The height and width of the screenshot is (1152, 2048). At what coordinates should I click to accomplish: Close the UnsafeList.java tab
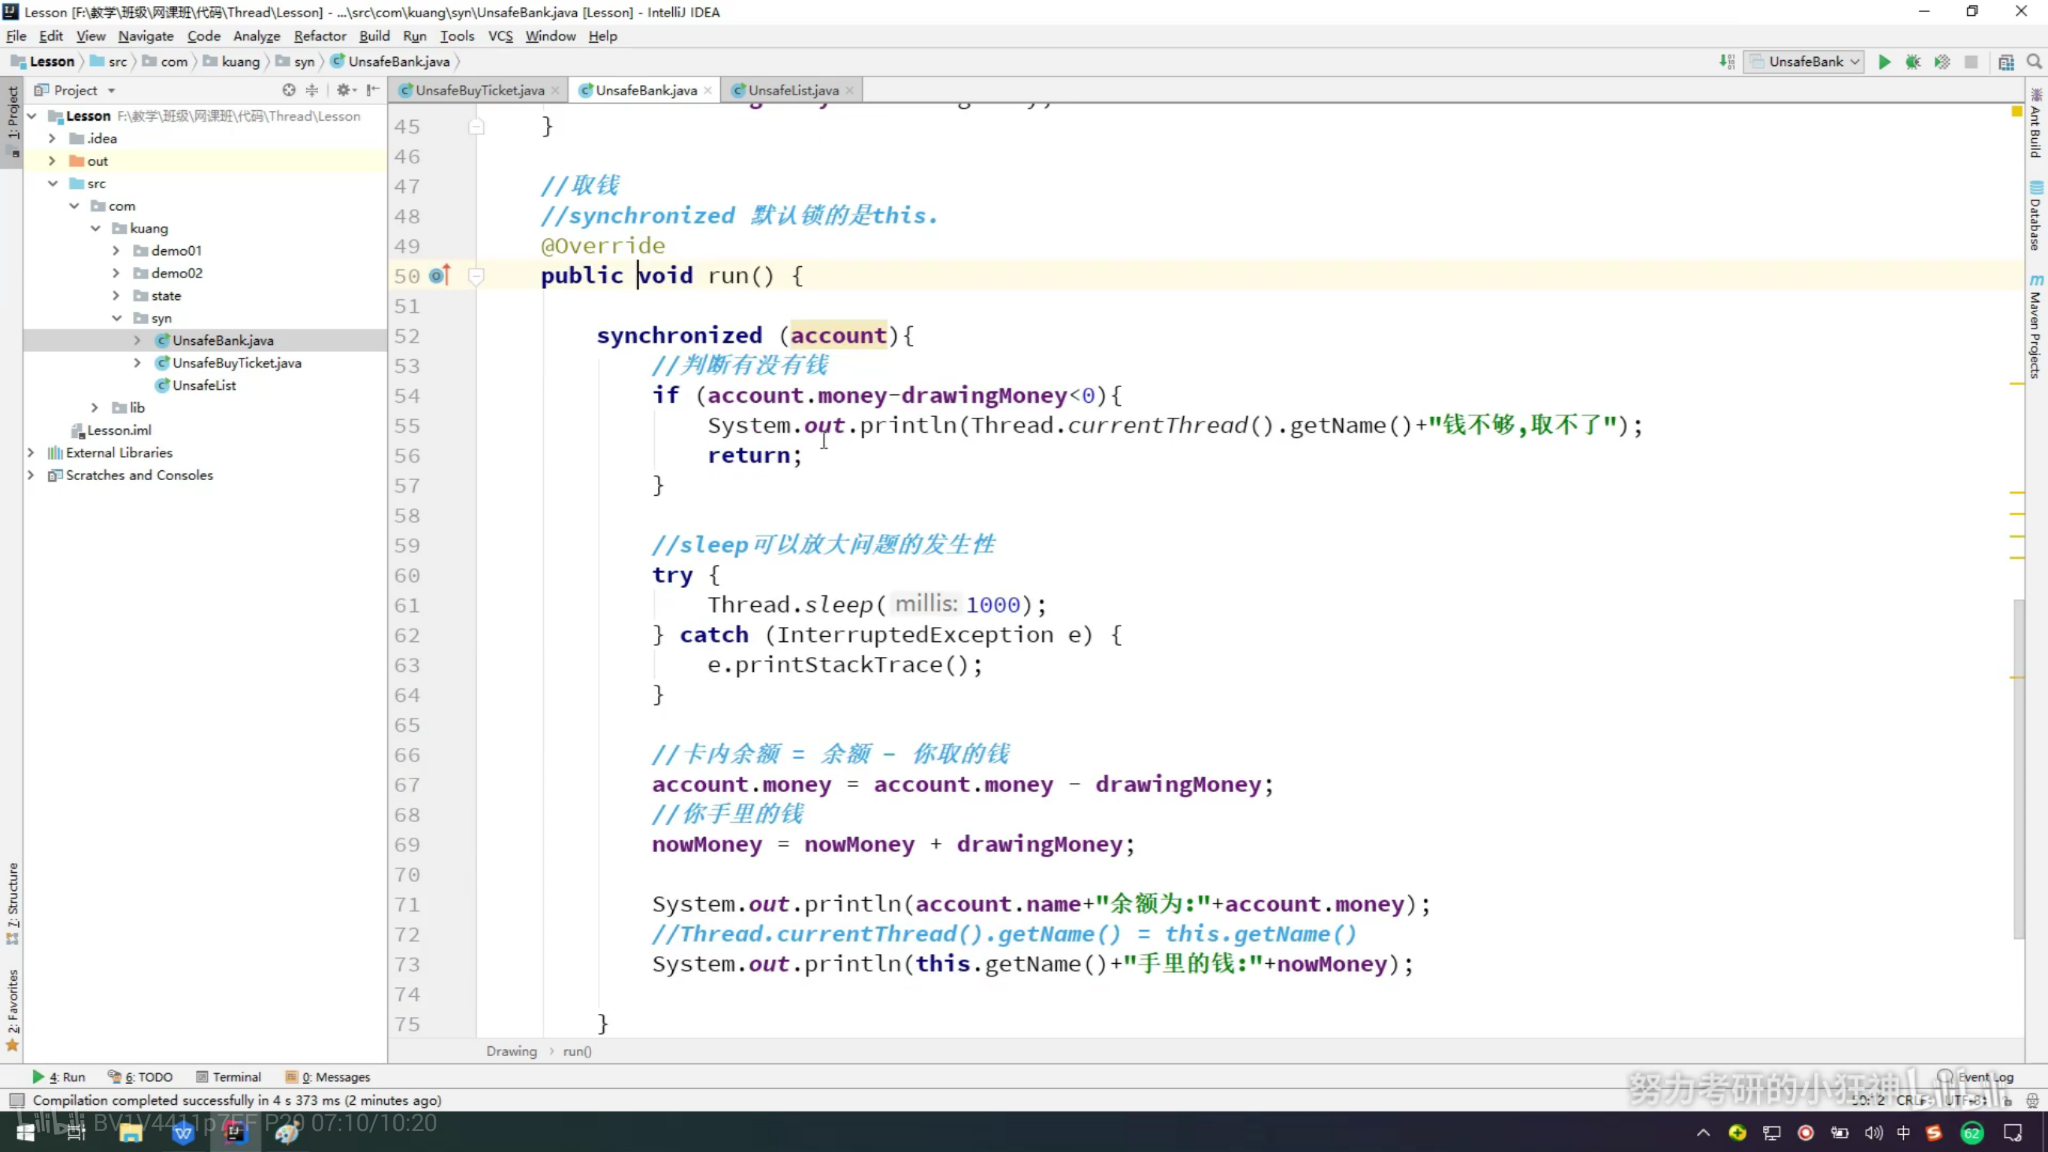[850, 90]
